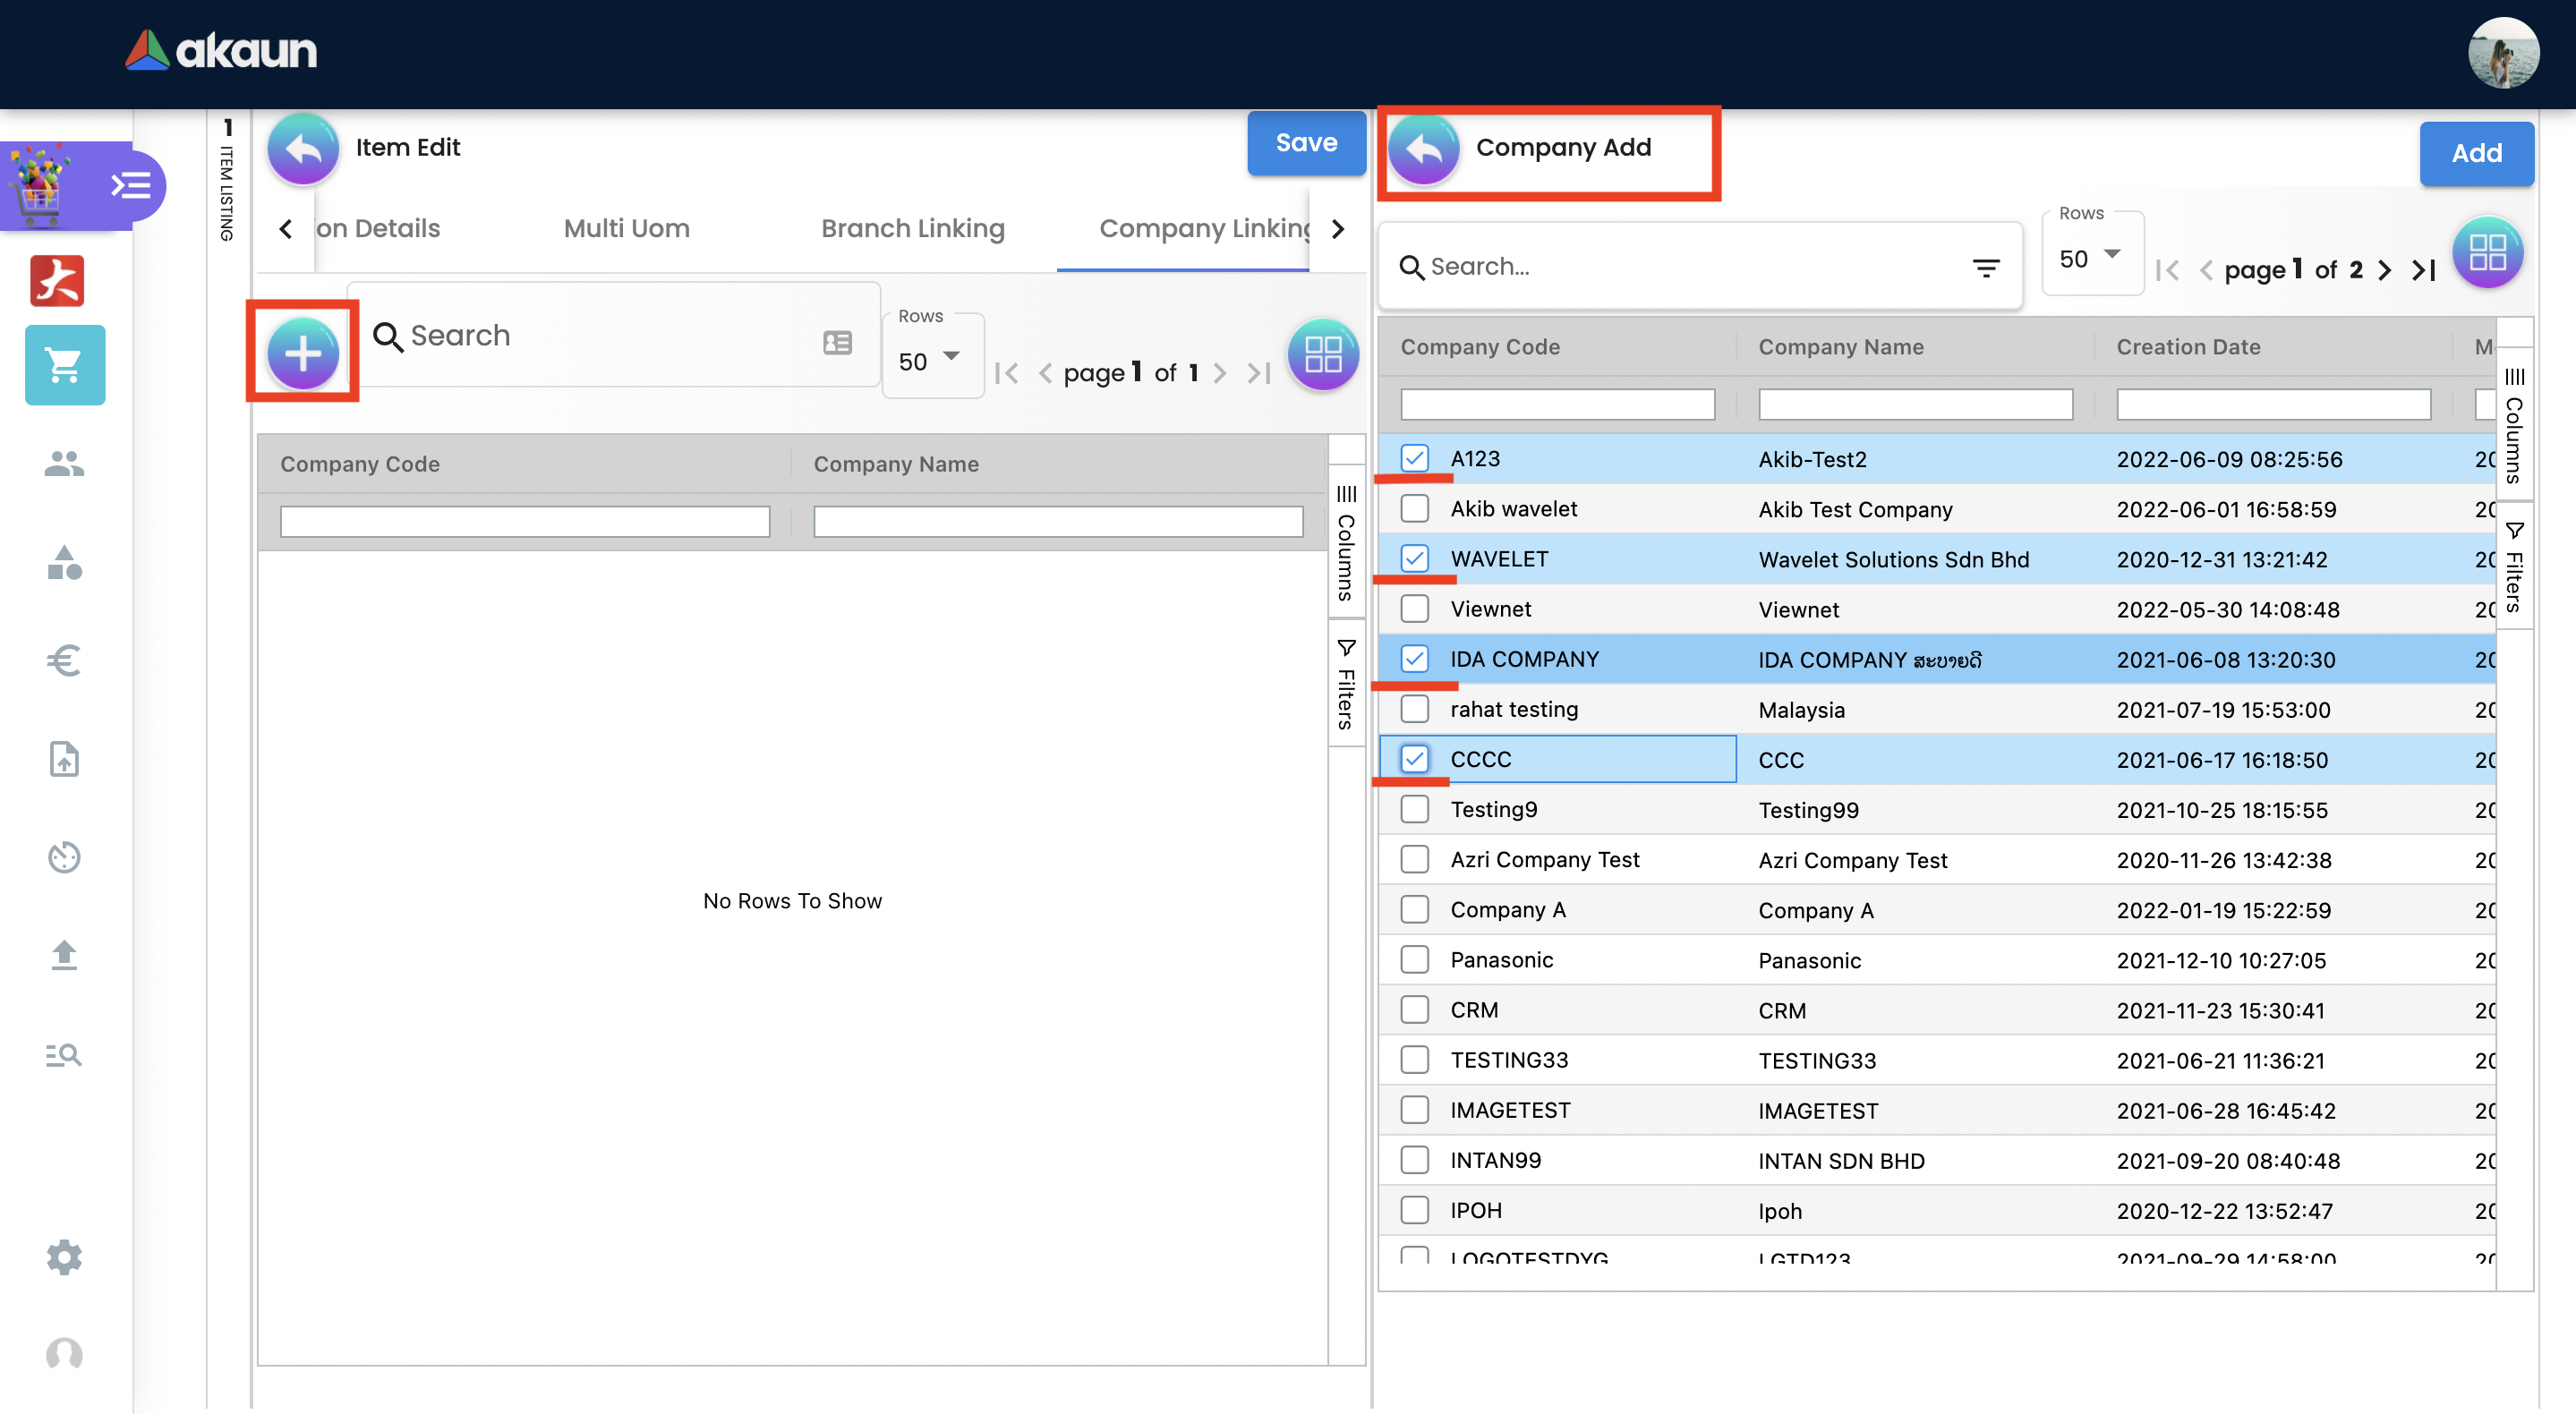The height and width of the screenshot is (1414, 2576).
Task: Click the shopping cart sidebar icon
Action: pyautogui.click(x=64, y=365)
